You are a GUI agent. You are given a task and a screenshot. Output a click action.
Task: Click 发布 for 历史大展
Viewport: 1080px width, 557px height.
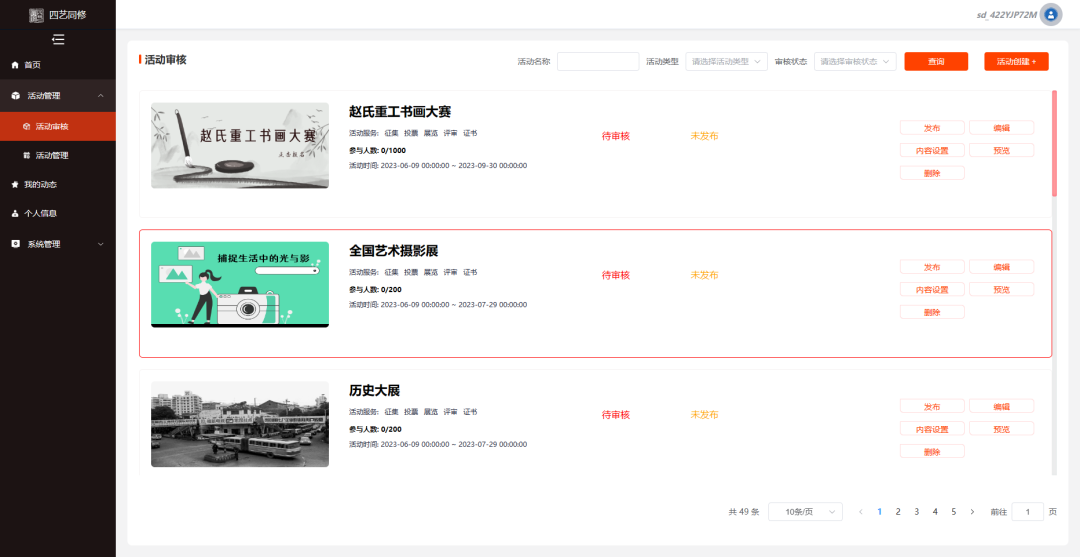pos(932,406)
